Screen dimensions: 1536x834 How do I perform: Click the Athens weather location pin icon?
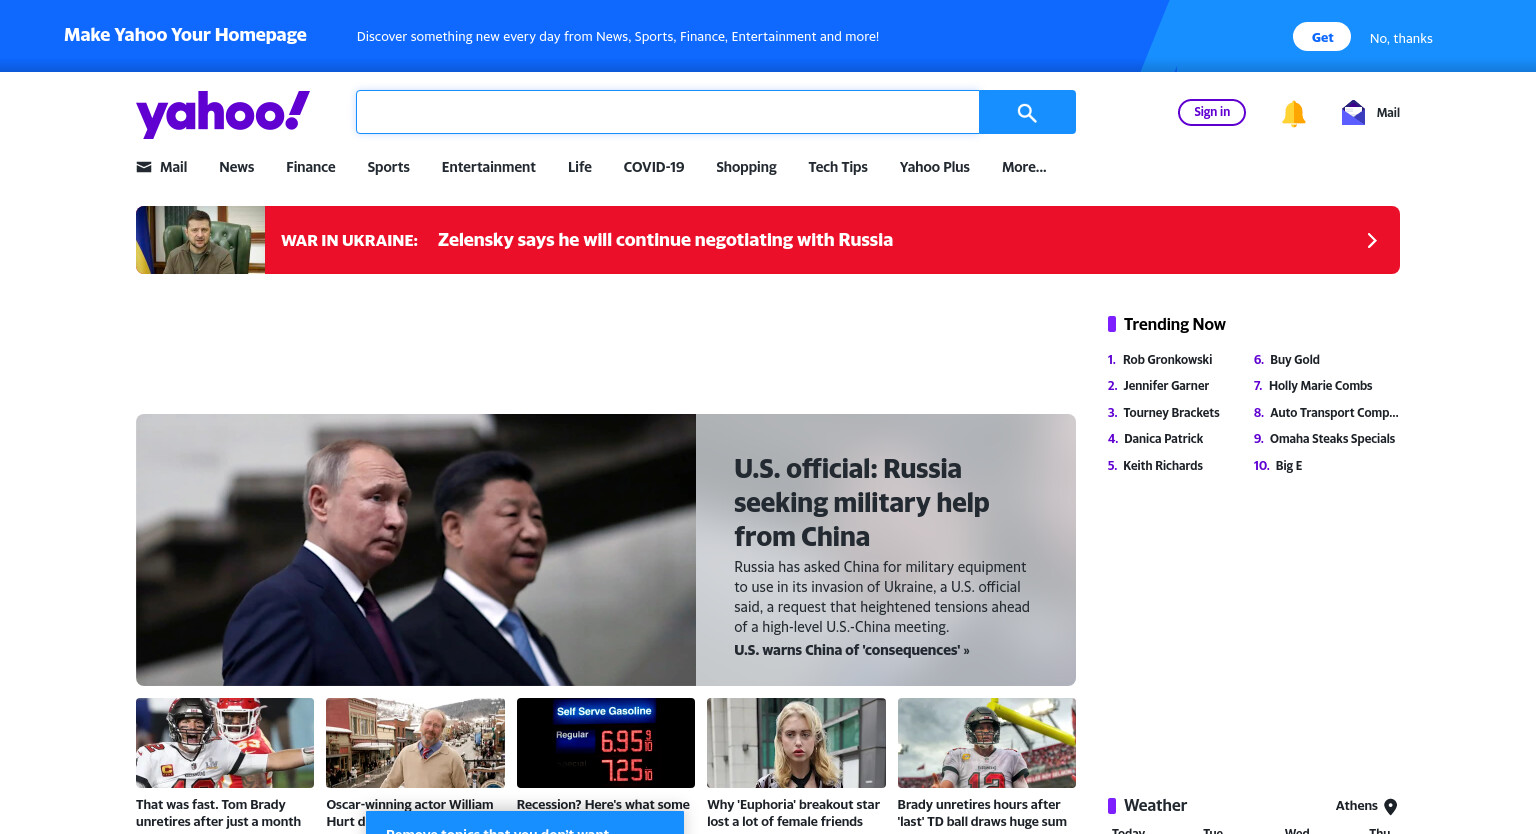click(x=1390, y=807)
